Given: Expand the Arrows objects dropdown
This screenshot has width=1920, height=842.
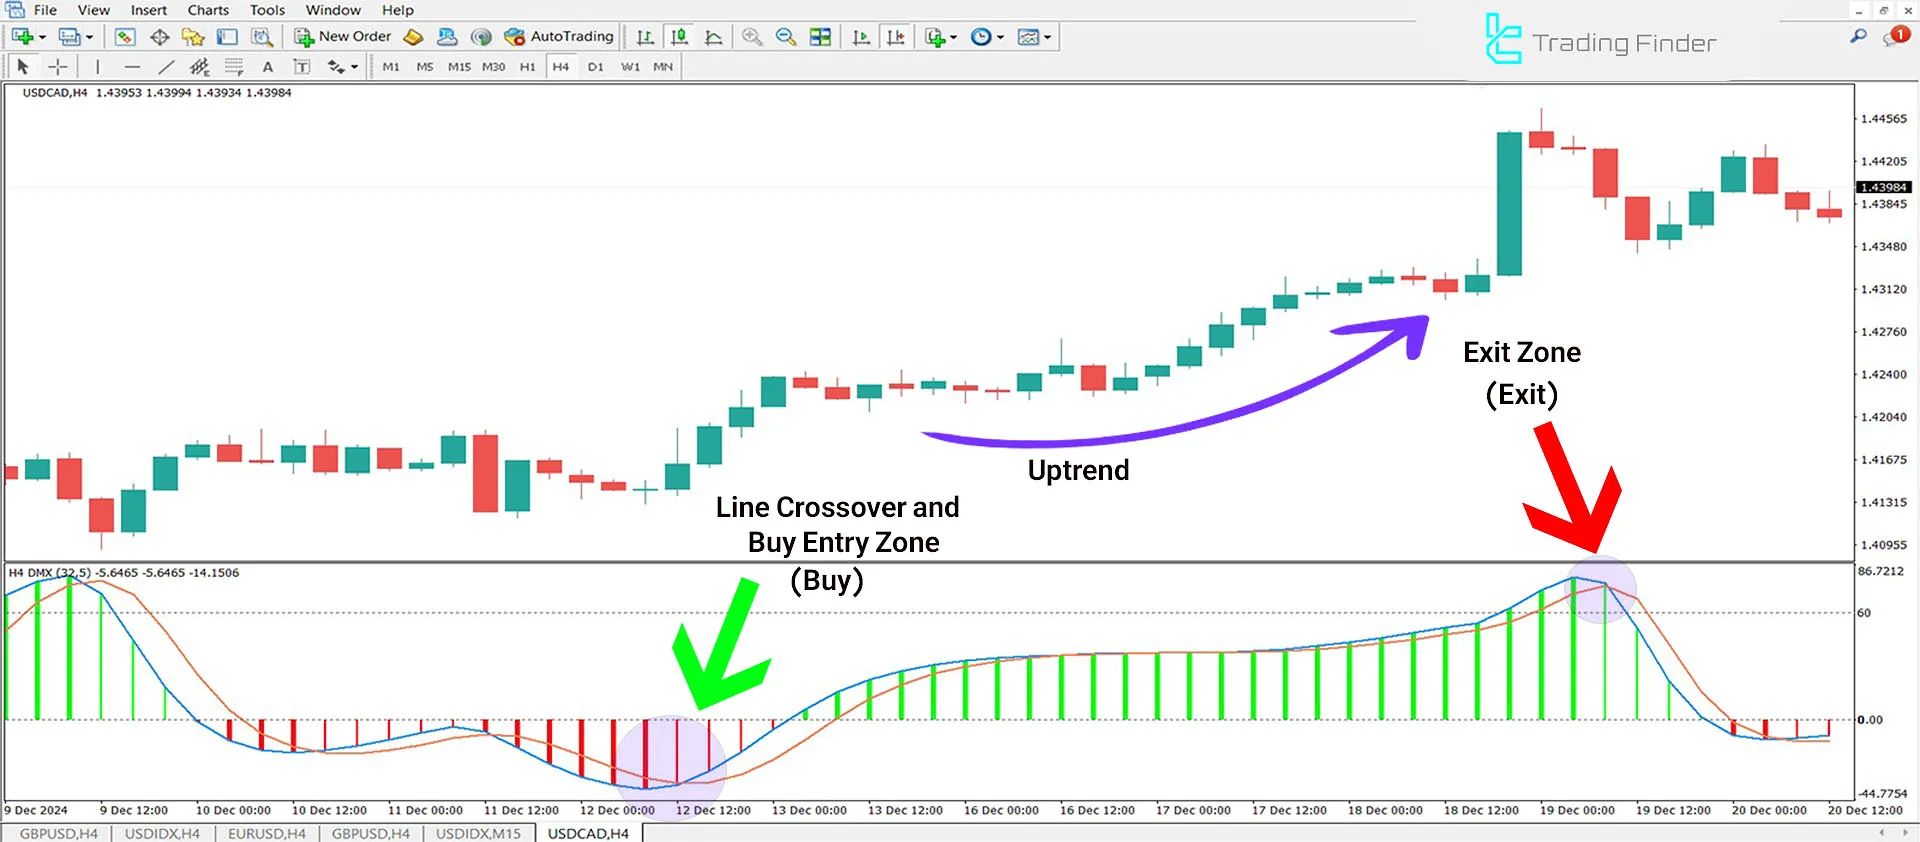Looking at the screenshot, I should coord(354,68).
